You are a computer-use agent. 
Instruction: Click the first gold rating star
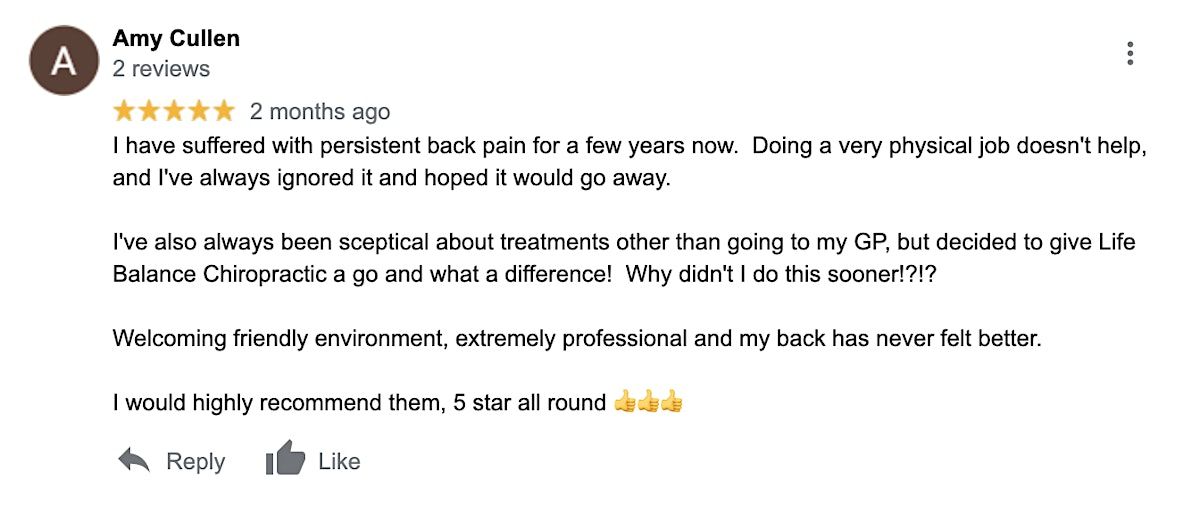click(125, 110)
